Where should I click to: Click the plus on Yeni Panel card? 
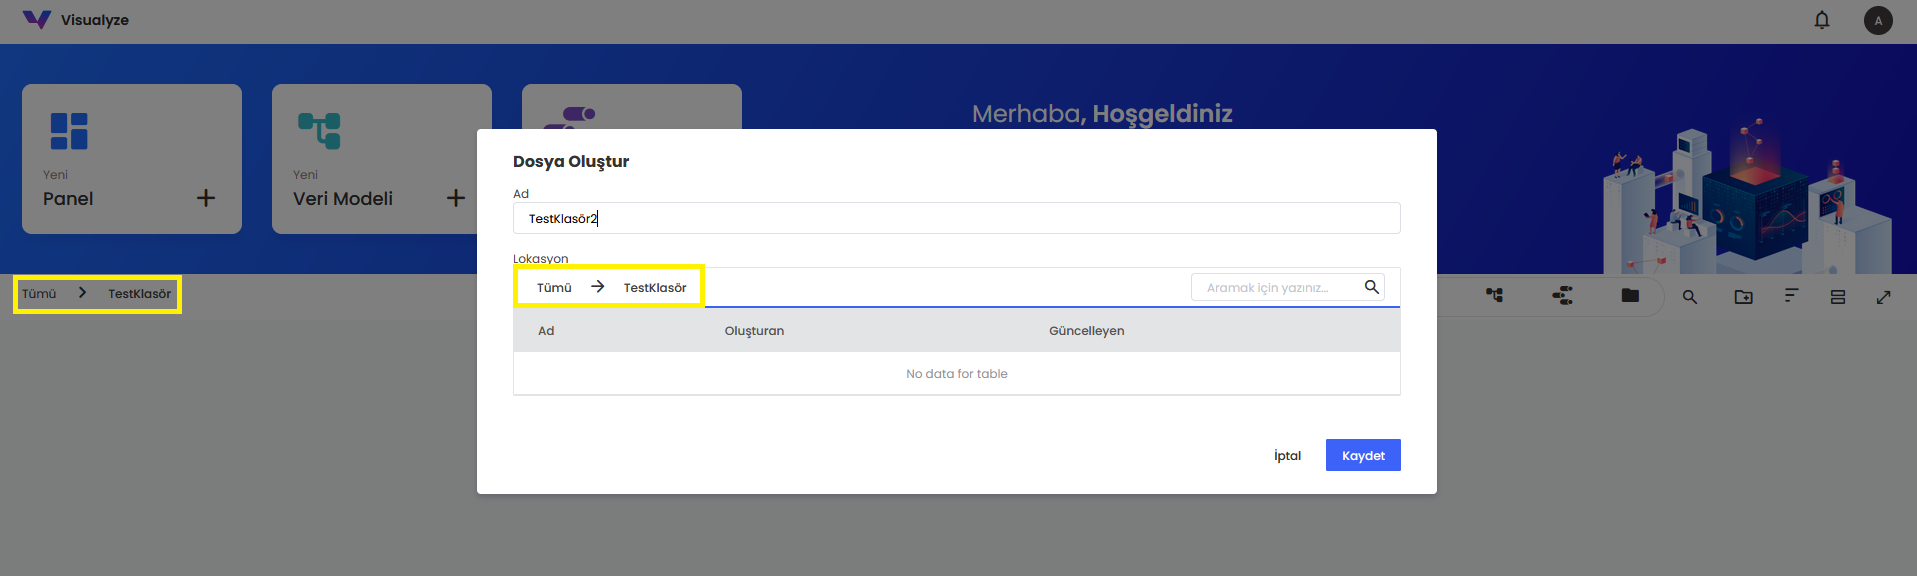coord(206,198)
